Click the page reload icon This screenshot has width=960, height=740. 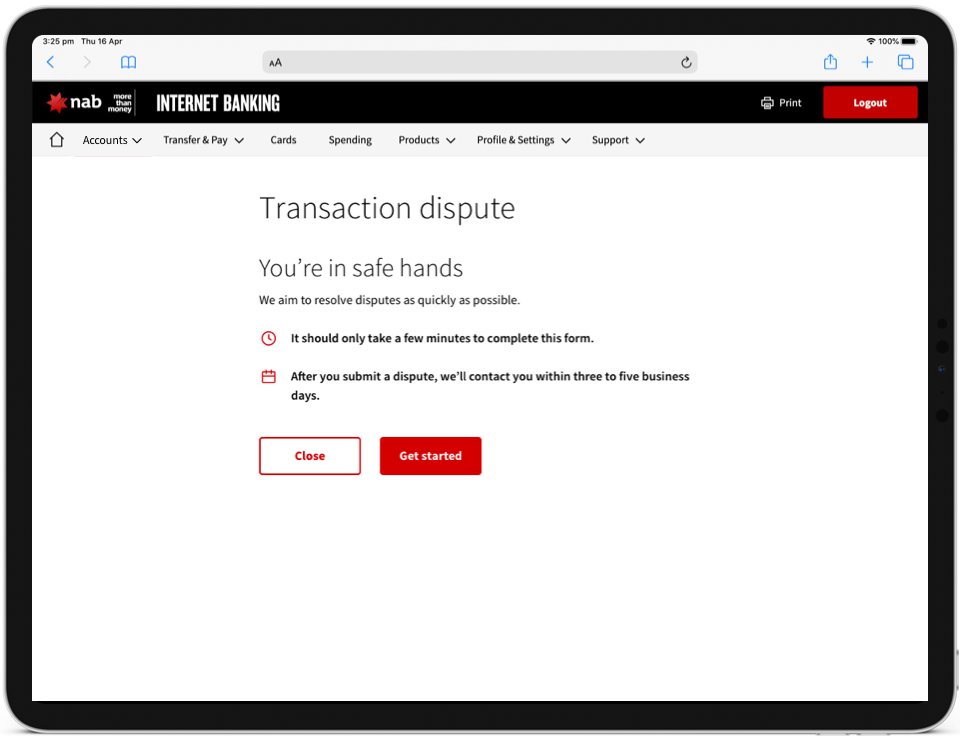tap(686, 62)
